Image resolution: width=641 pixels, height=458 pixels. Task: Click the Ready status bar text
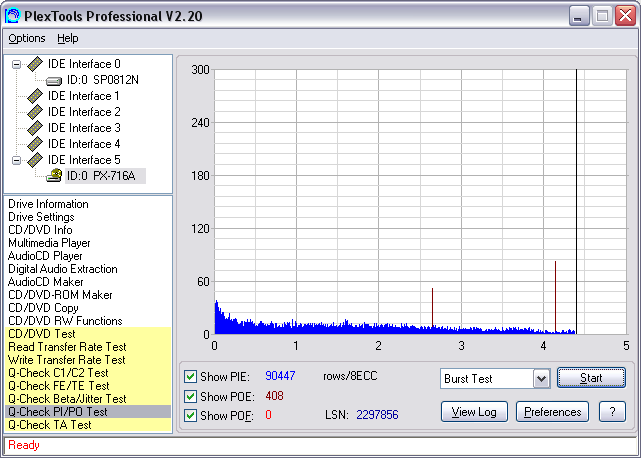pyautogui.click(x=24, y=445)
